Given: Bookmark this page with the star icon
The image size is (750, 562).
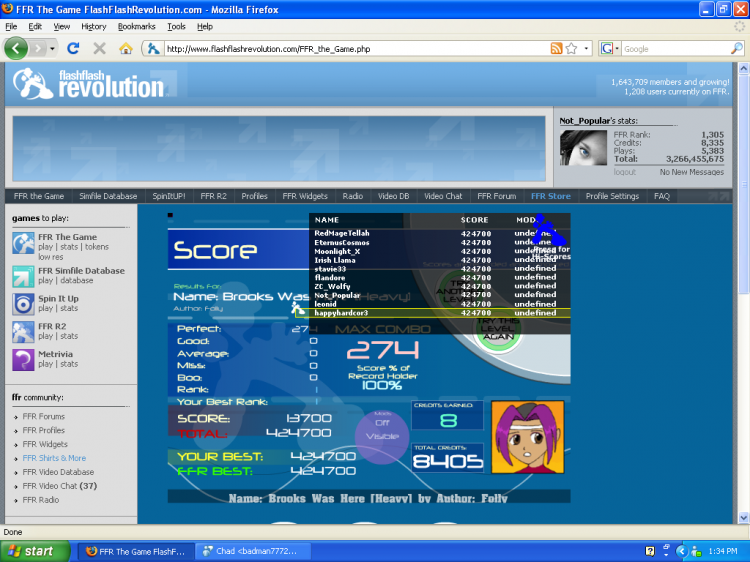Looking at the screenshot, I should pos(572,48).
